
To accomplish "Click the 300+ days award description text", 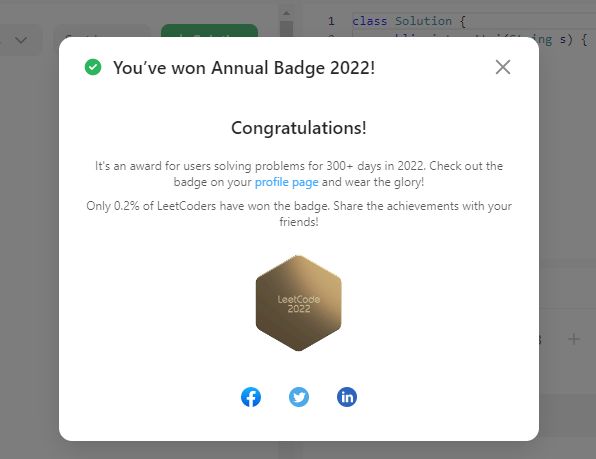I will [x=299, y=174].
